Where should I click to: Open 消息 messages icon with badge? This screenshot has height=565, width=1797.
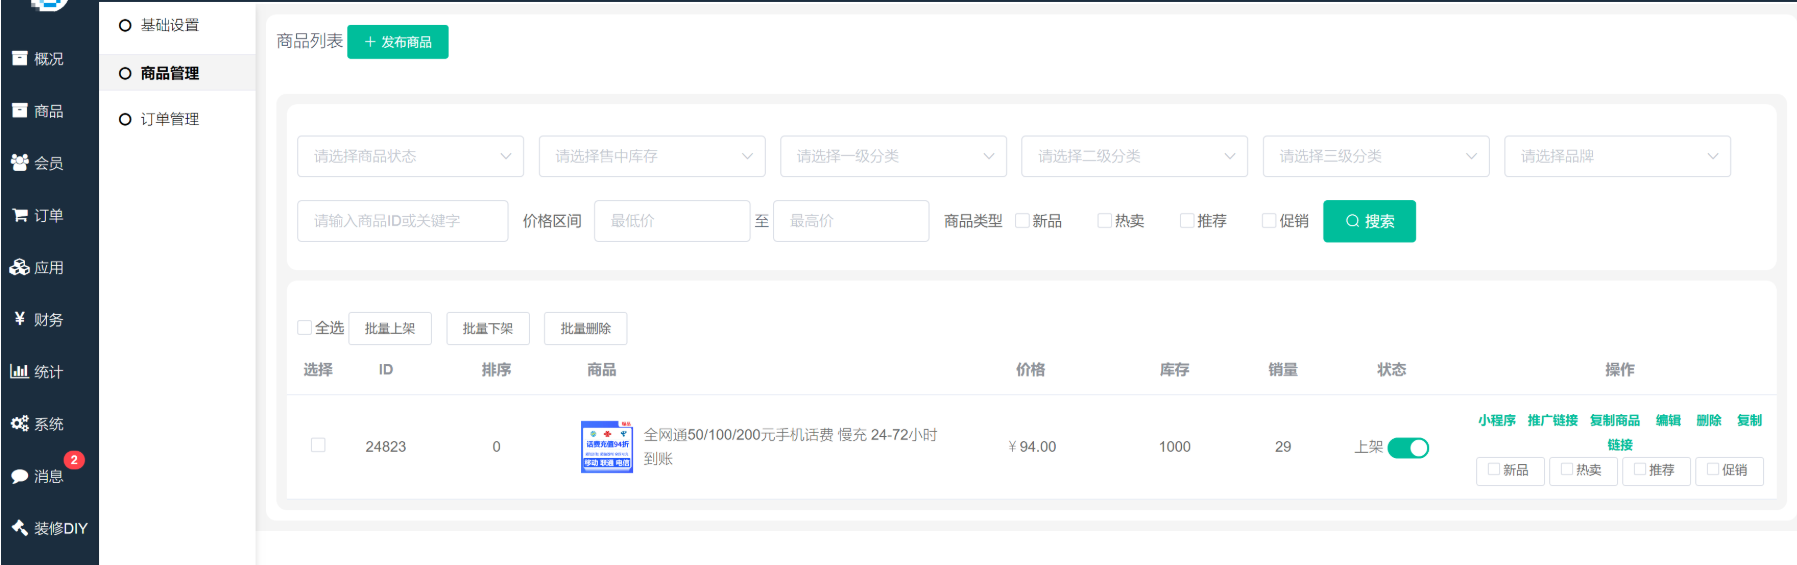[20, 476]
